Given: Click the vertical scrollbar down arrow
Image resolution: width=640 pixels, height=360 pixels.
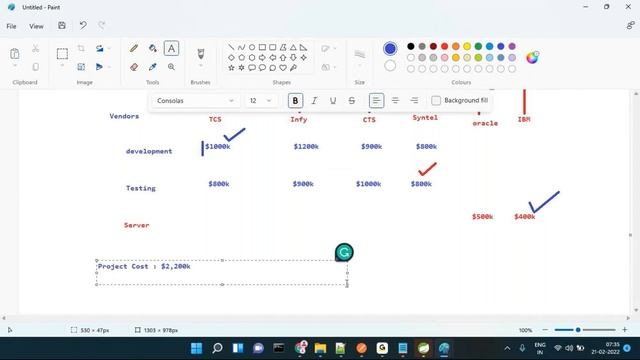Looking at the screenshot, I should [x=636, y=310].
